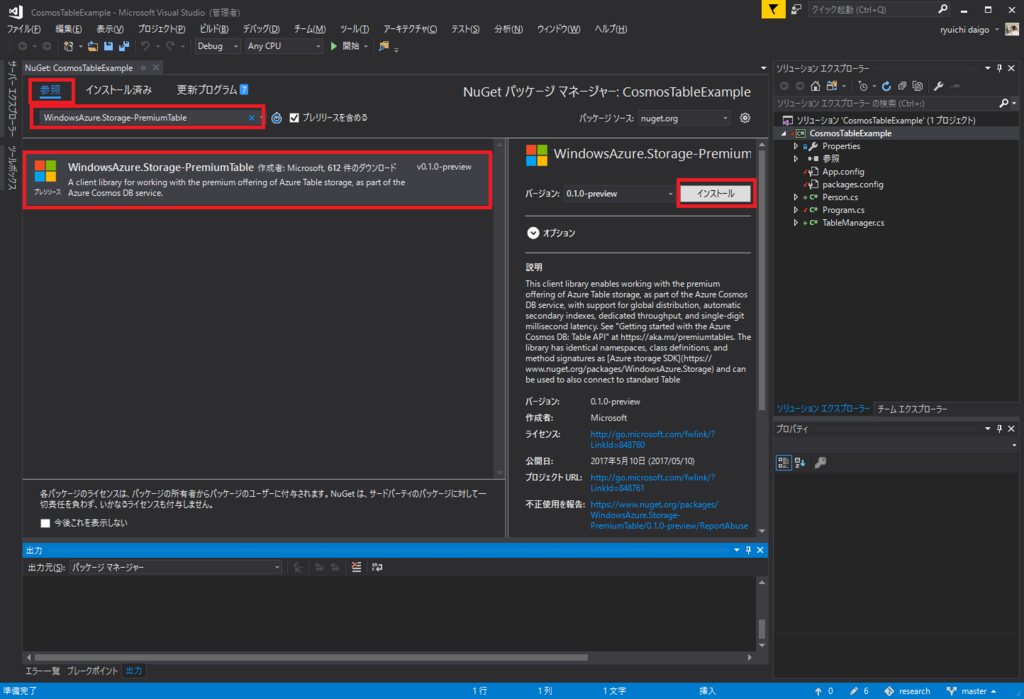This screenshot has height=699, width=1024.
Task: Open the File menu
Action: click(x=24, y=29)
